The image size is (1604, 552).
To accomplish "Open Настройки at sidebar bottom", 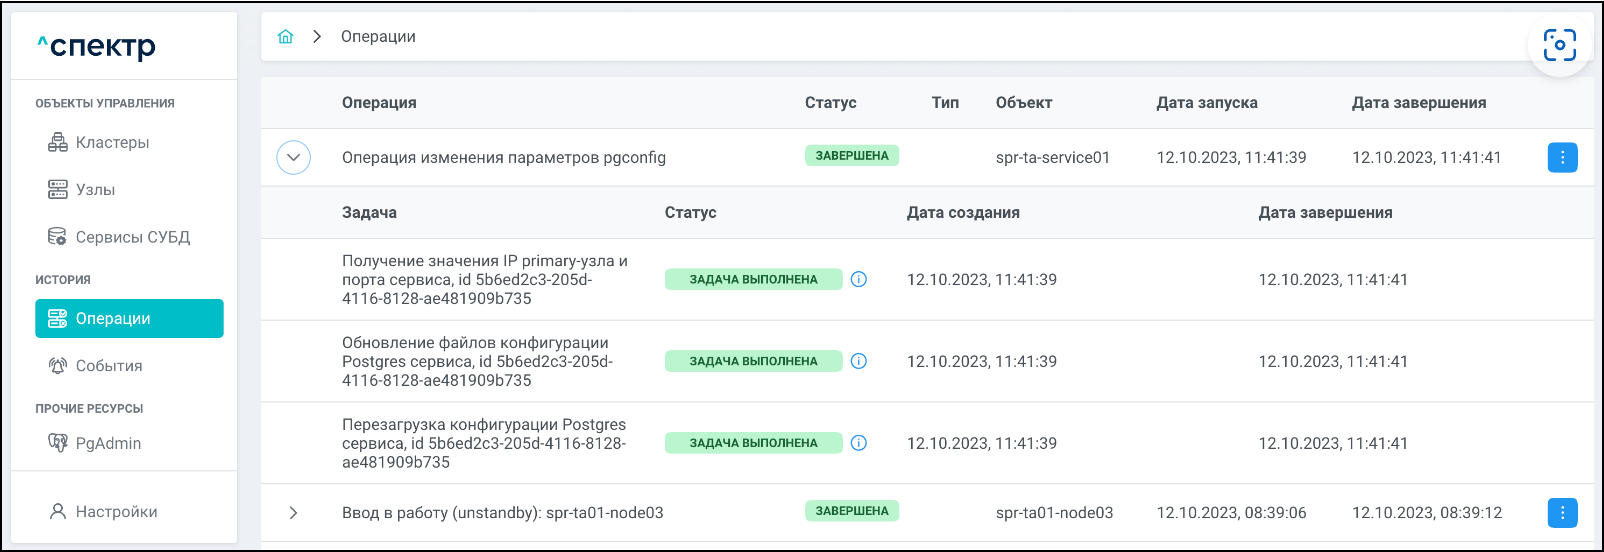I will pos(116,512).
